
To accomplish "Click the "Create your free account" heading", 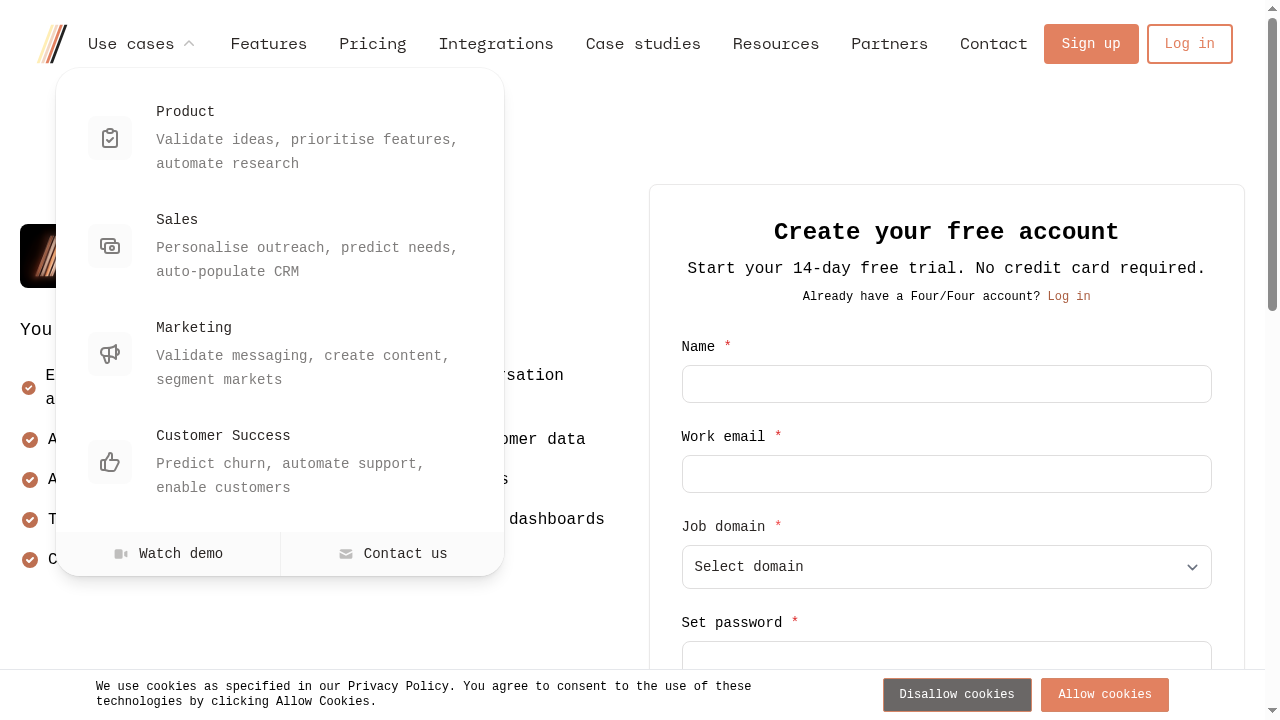I will 947,232.
